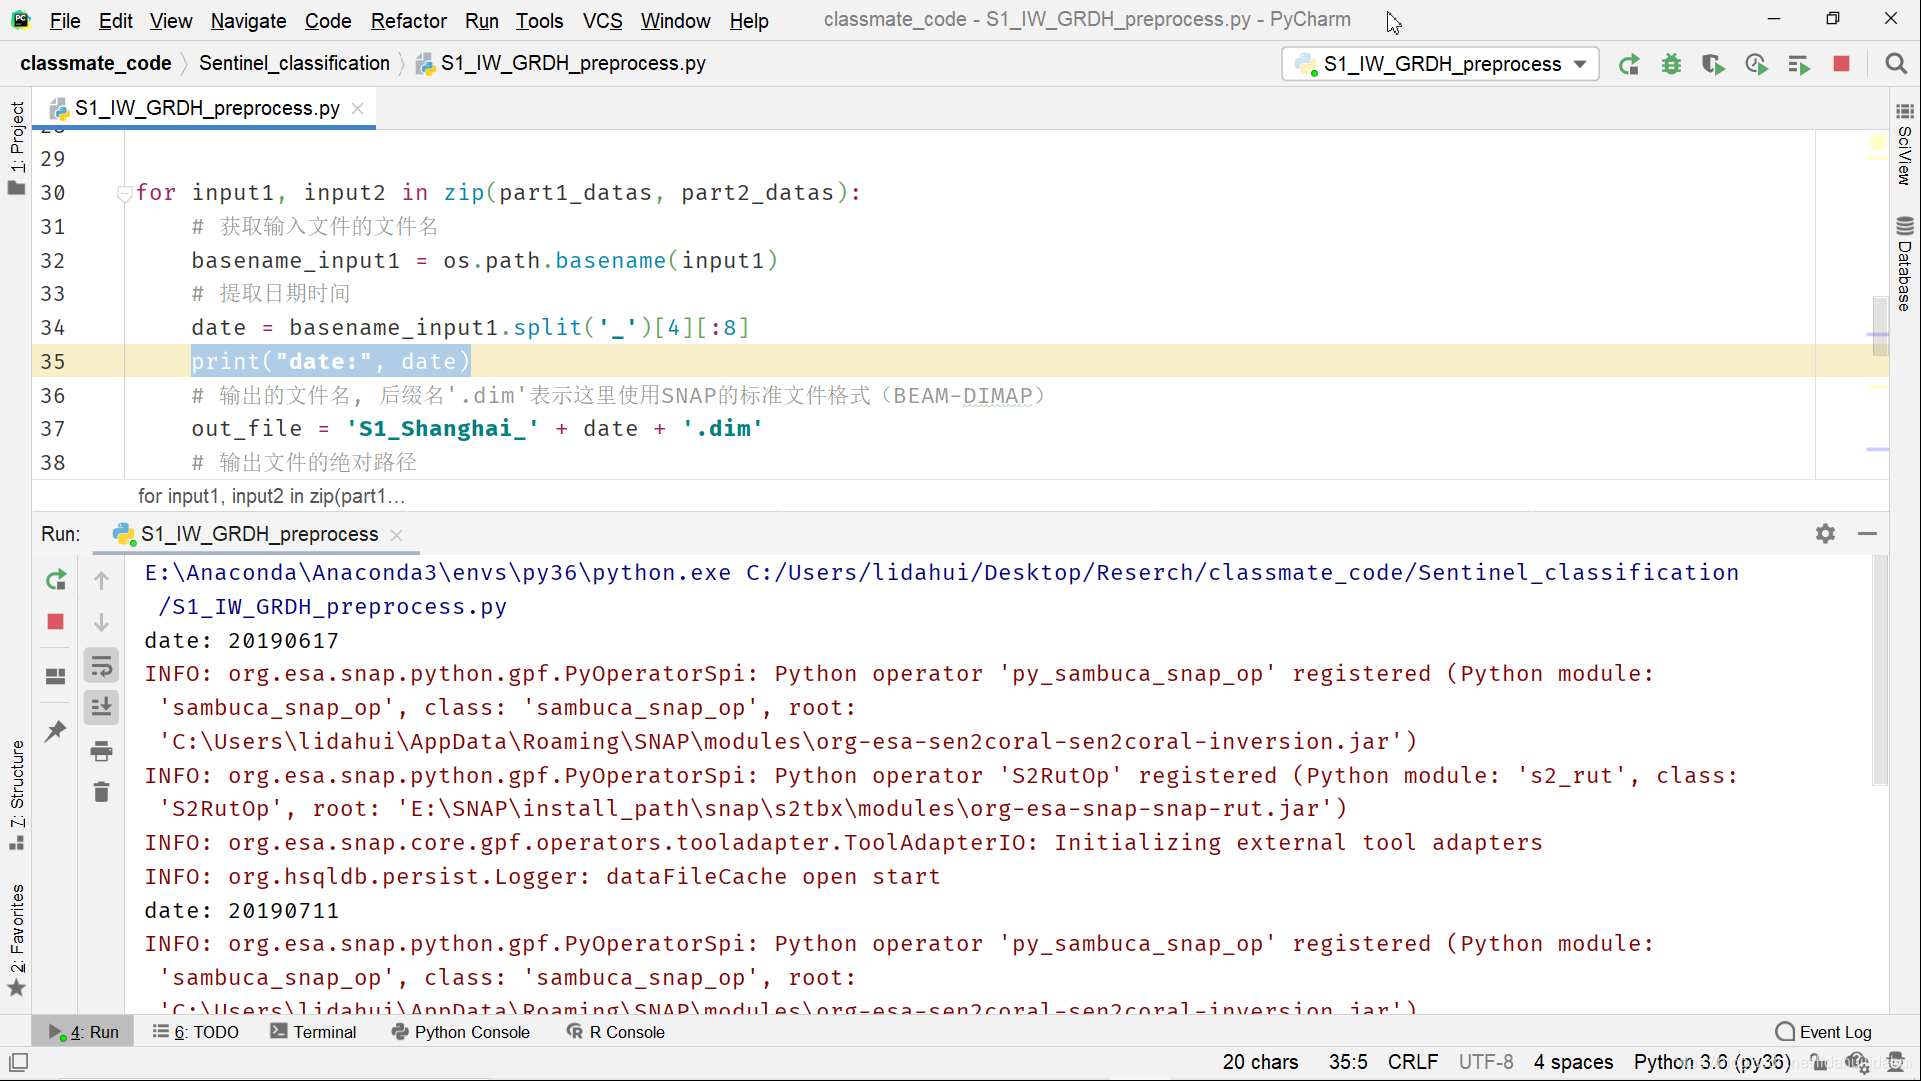Open the Help menu
The width and height of the screenshot is (1921, 1081).
tap(748, 20)
